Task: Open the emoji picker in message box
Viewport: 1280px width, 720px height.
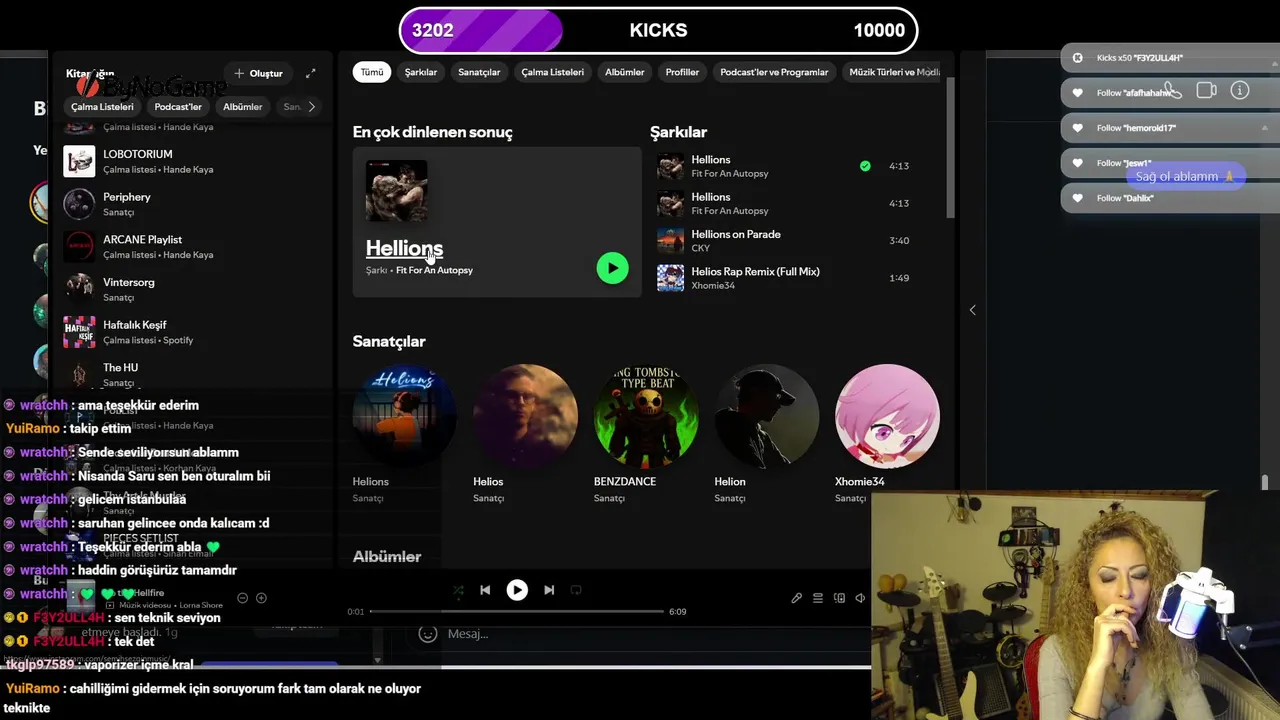Action: point(428,633)
